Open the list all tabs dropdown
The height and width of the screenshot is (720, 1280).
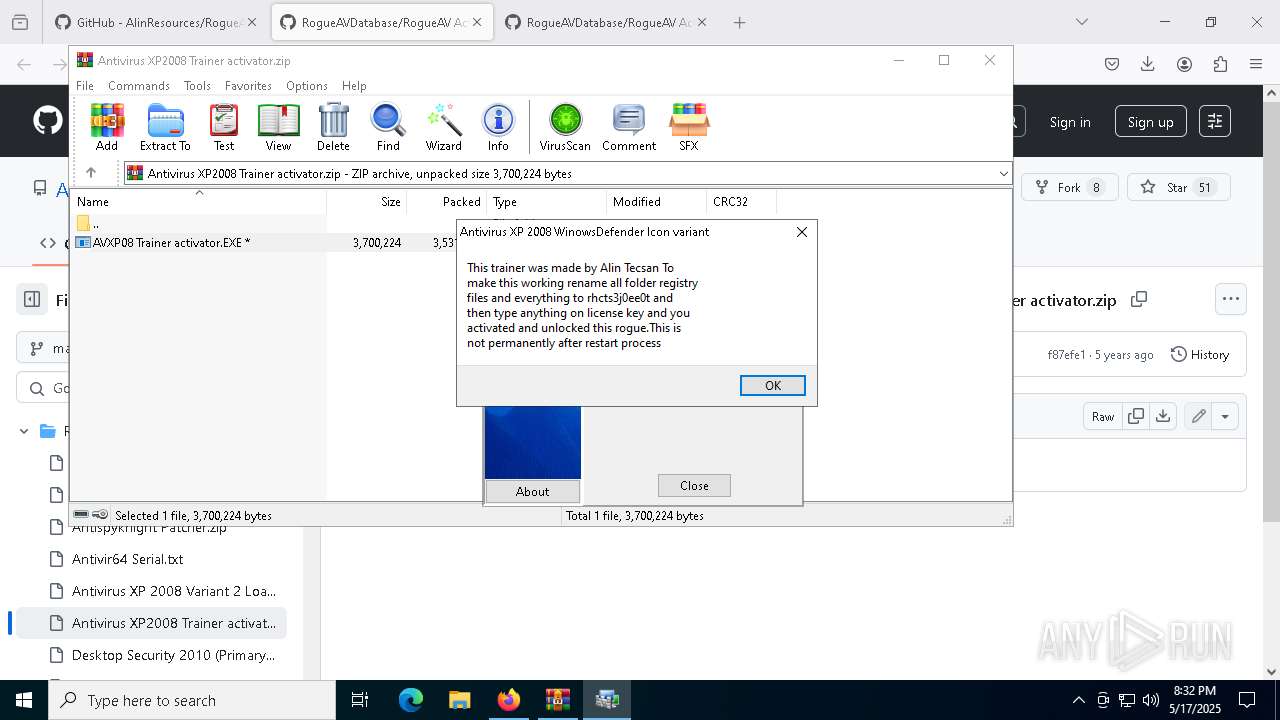click(x=1082, y=22)
